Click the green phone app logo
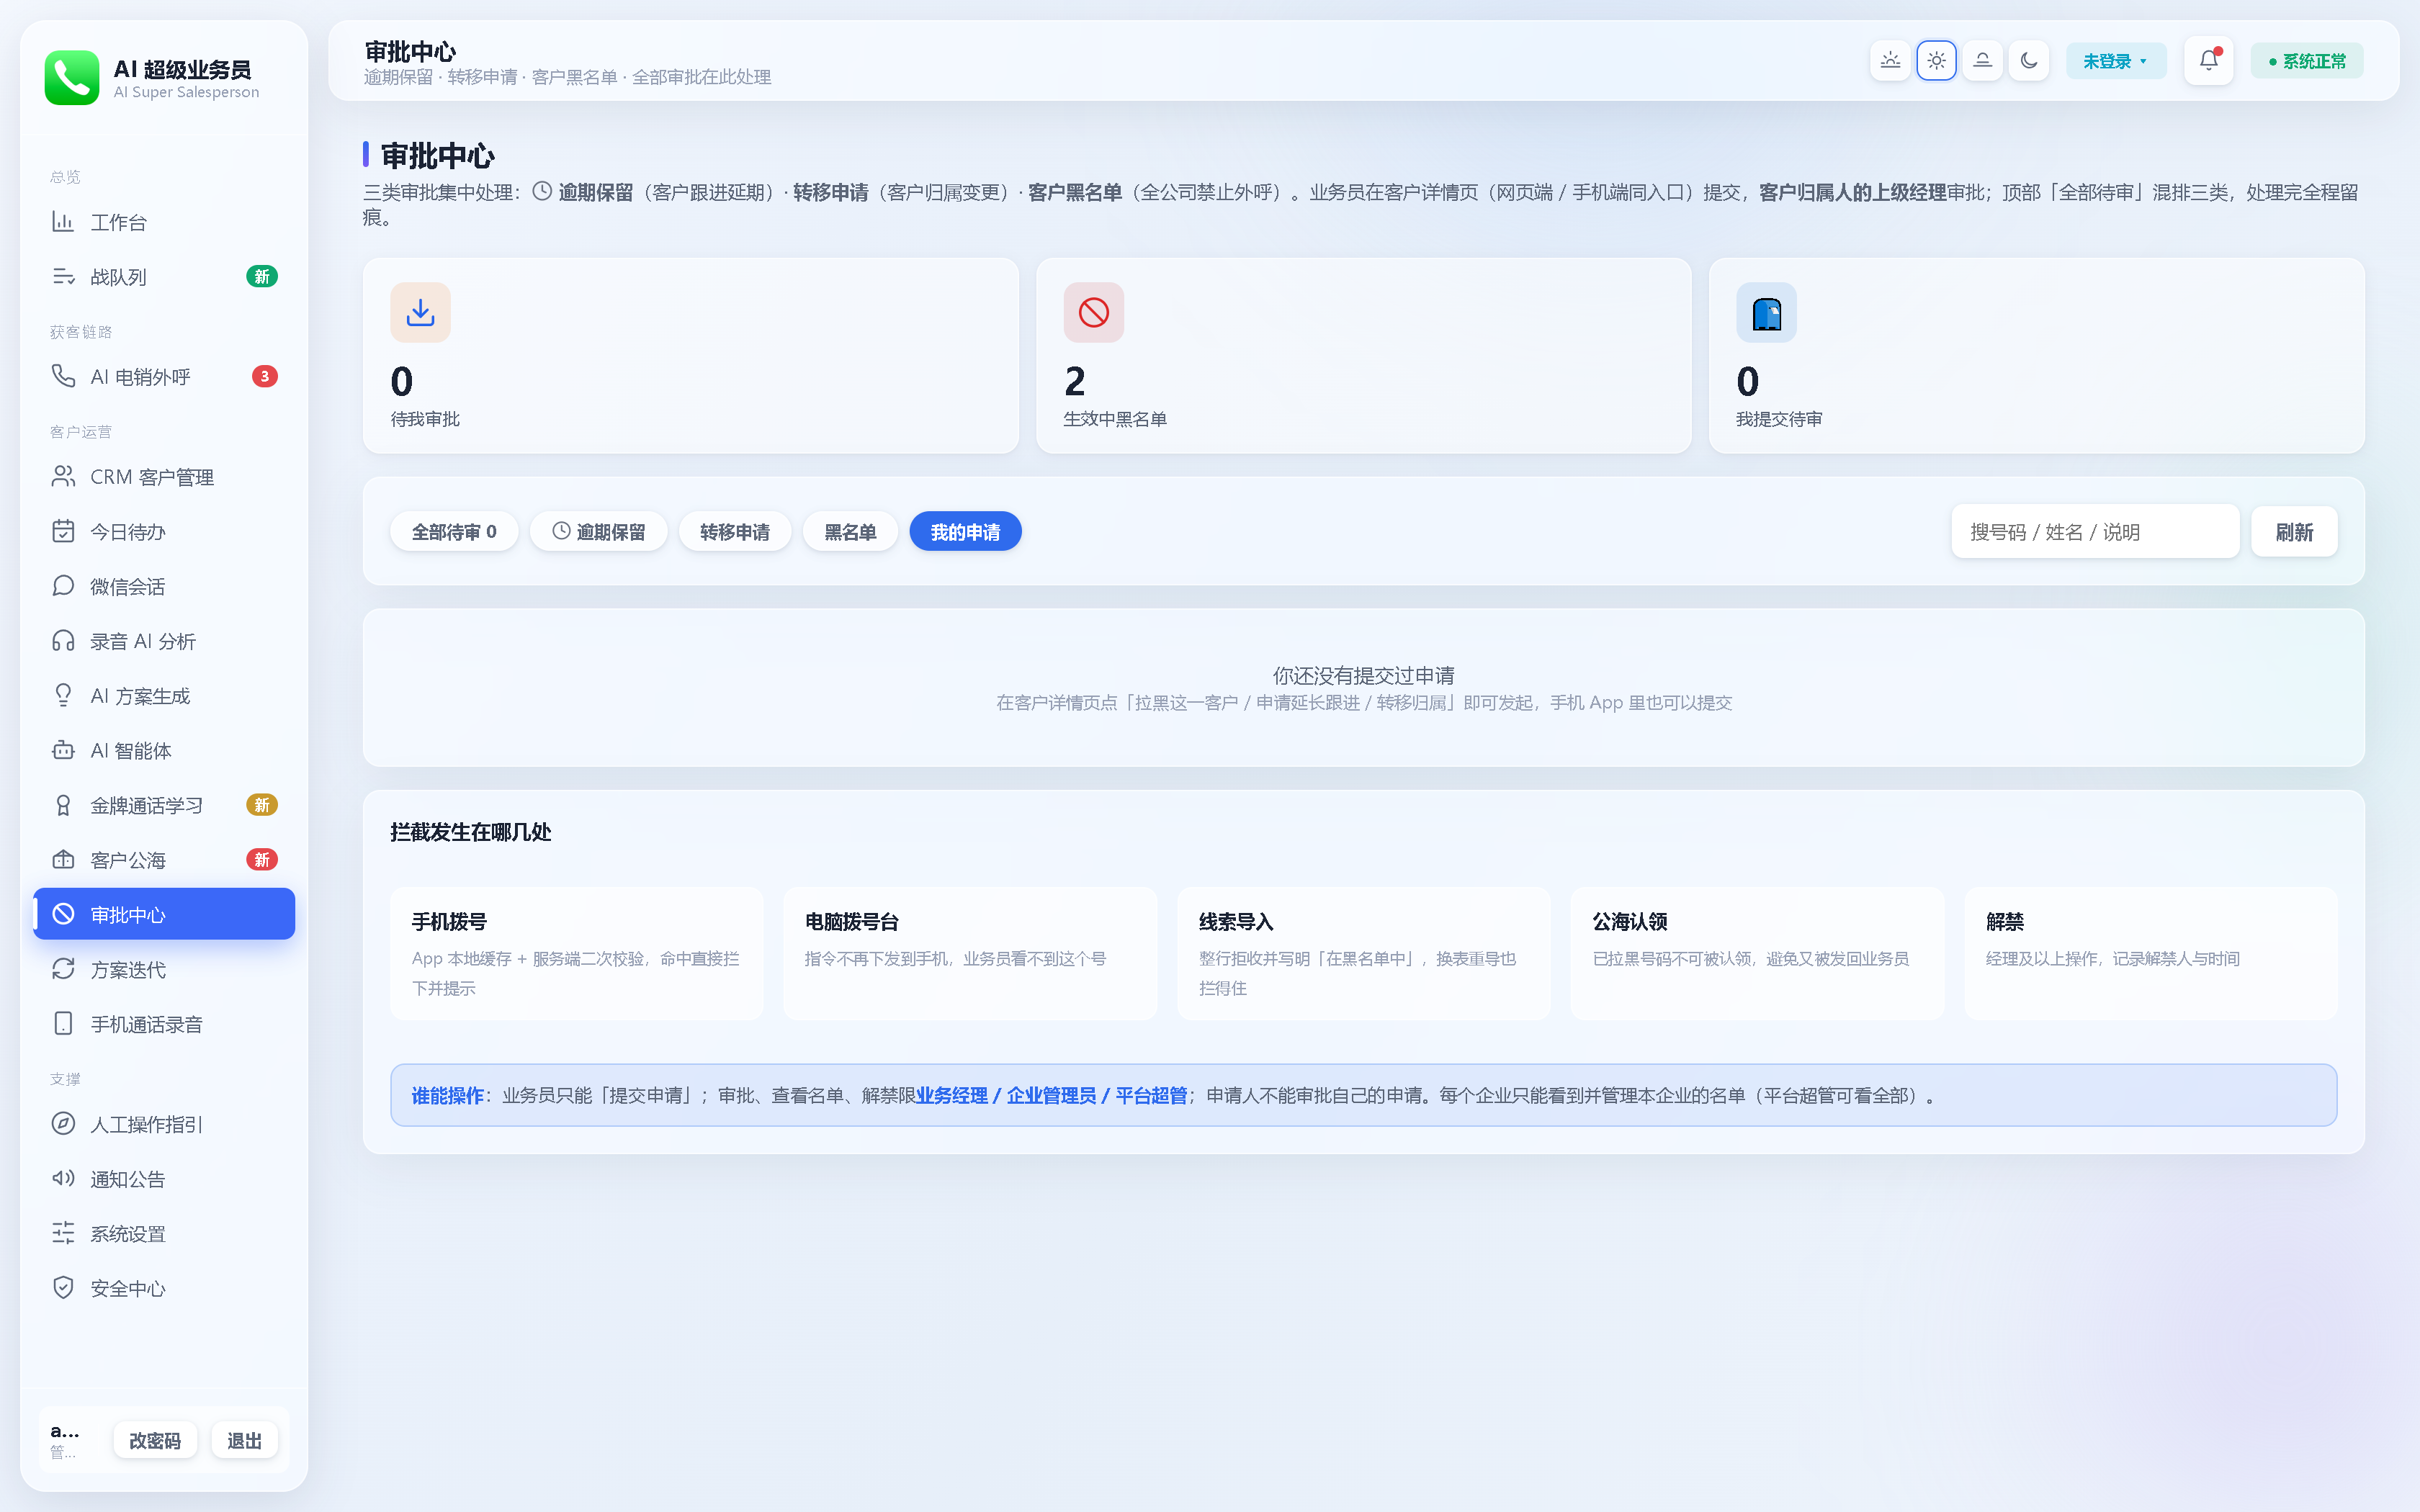 (x=72, y=78)
